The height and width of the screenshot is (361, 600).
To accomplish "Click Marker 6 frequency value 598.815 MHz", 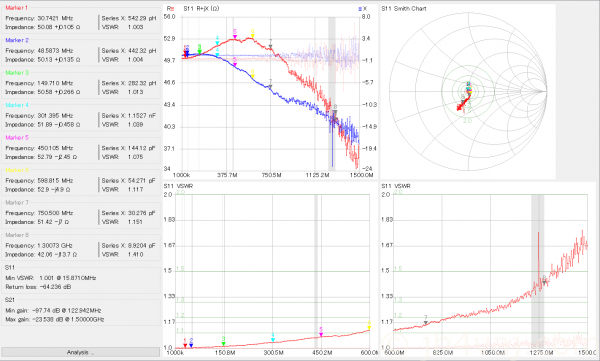I will pyautogui.click(x=55, y=181).
